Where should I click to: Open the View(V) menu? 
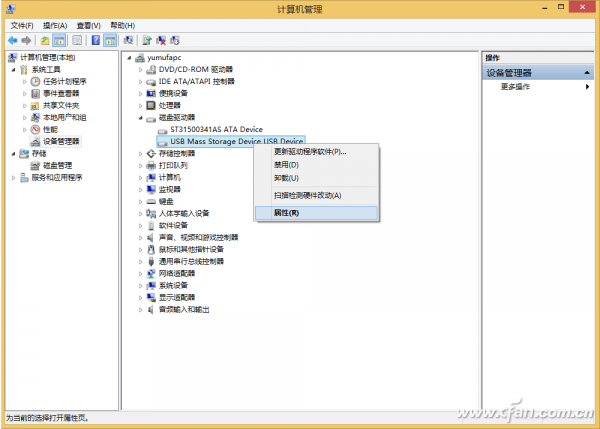[88, 26]
